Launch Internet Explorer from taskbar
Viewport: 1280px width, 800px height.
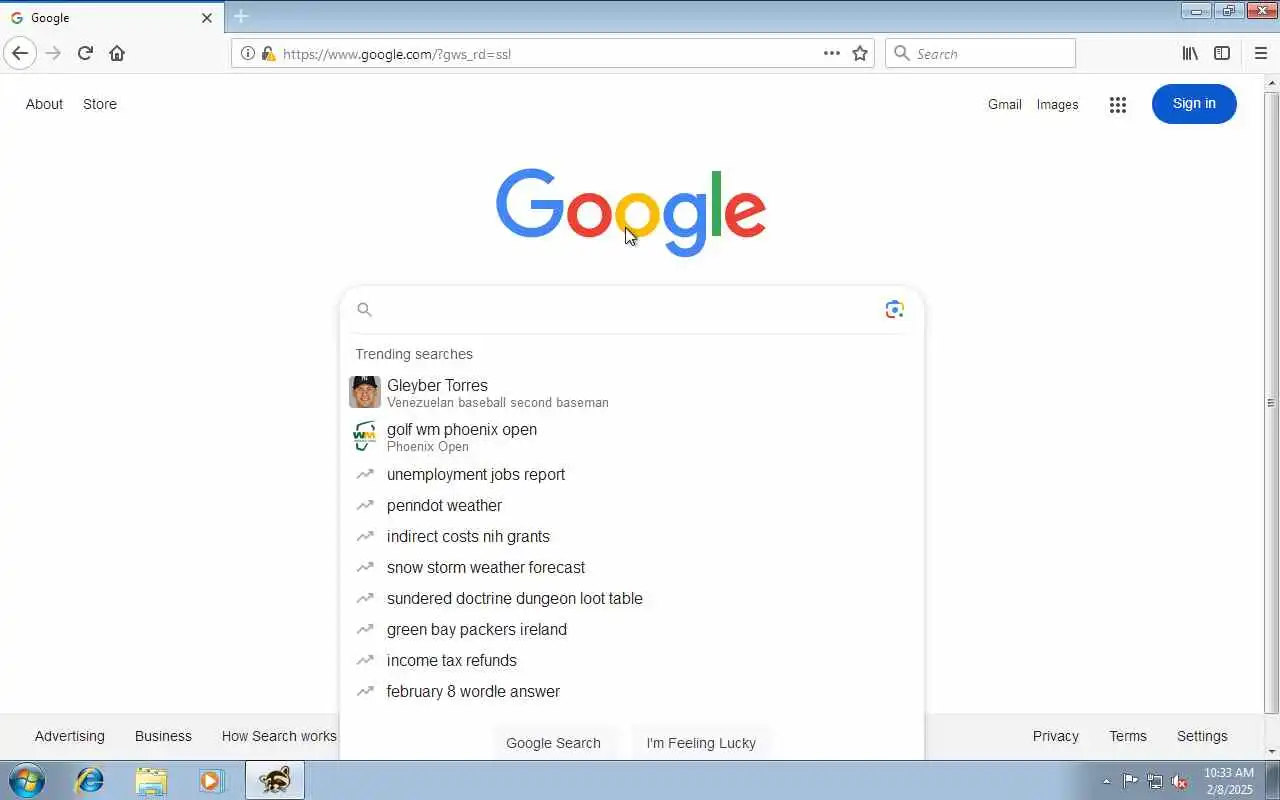click(x=90, y=780)
